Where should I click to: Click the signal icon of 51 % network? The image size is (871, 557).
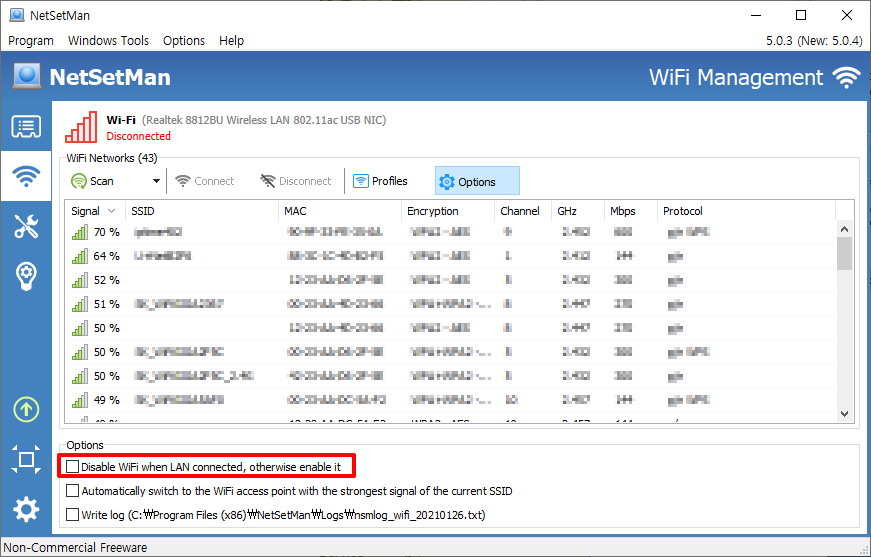pos(80,304)
